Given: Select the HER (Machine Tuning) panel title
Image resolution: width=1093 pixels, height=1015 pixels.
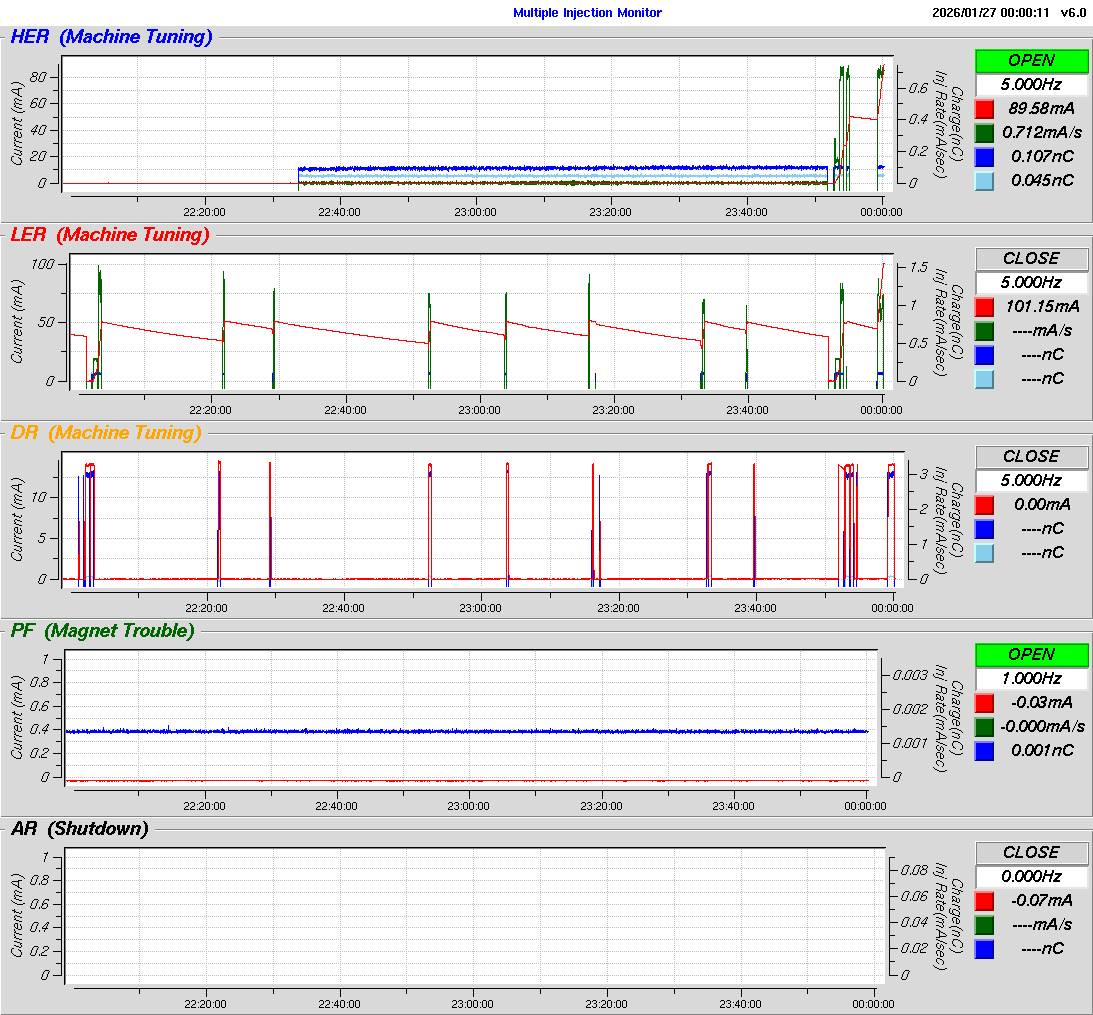Looking at the screenshot, I should tap(111, 37).
